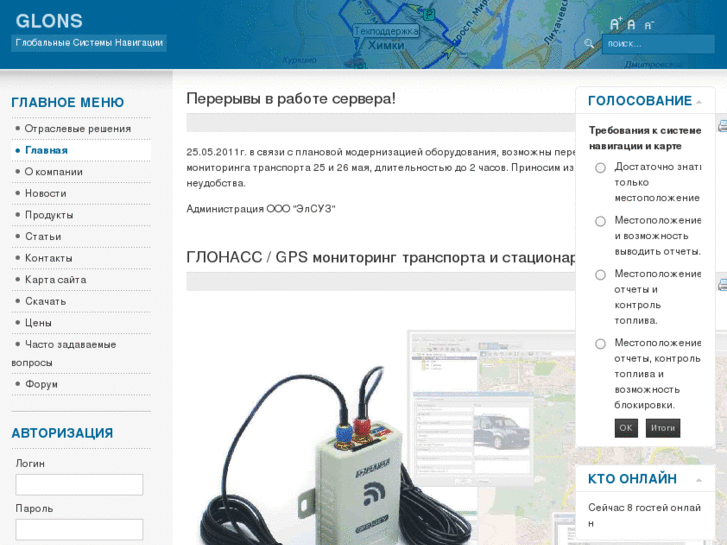The width and height of the screenshot is (727, 545).
Task: Open the Новости menu item
Action: click(x=45, y=193)
